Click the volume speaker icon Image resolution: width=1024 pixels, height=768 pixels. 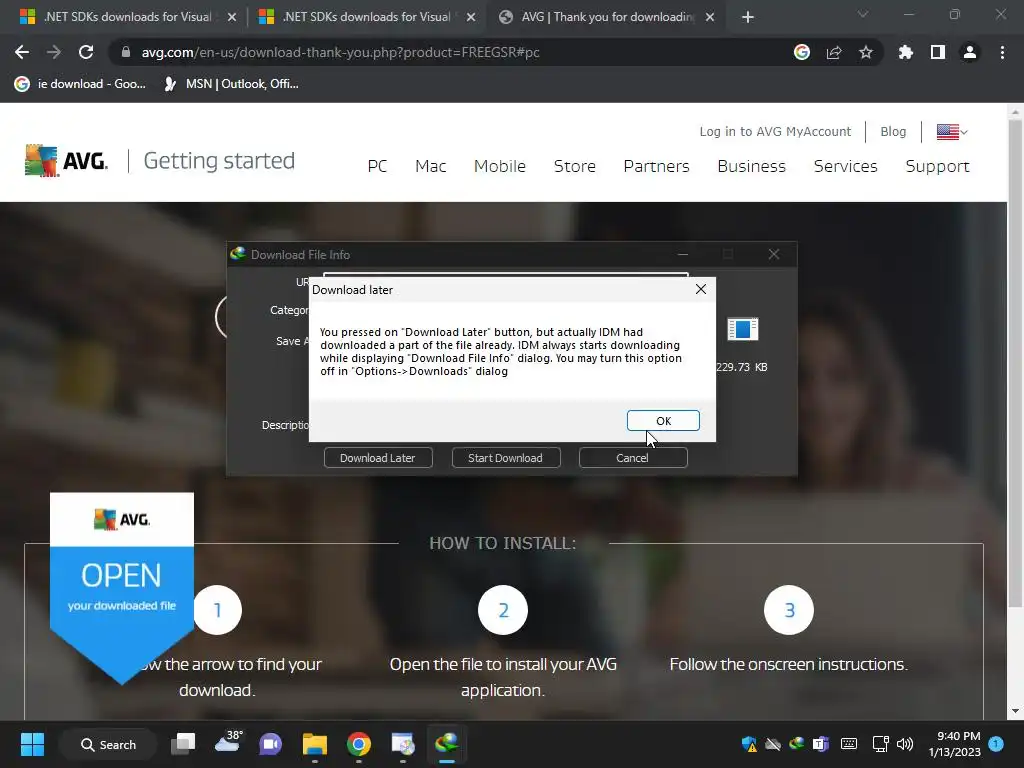click(905, 744)
